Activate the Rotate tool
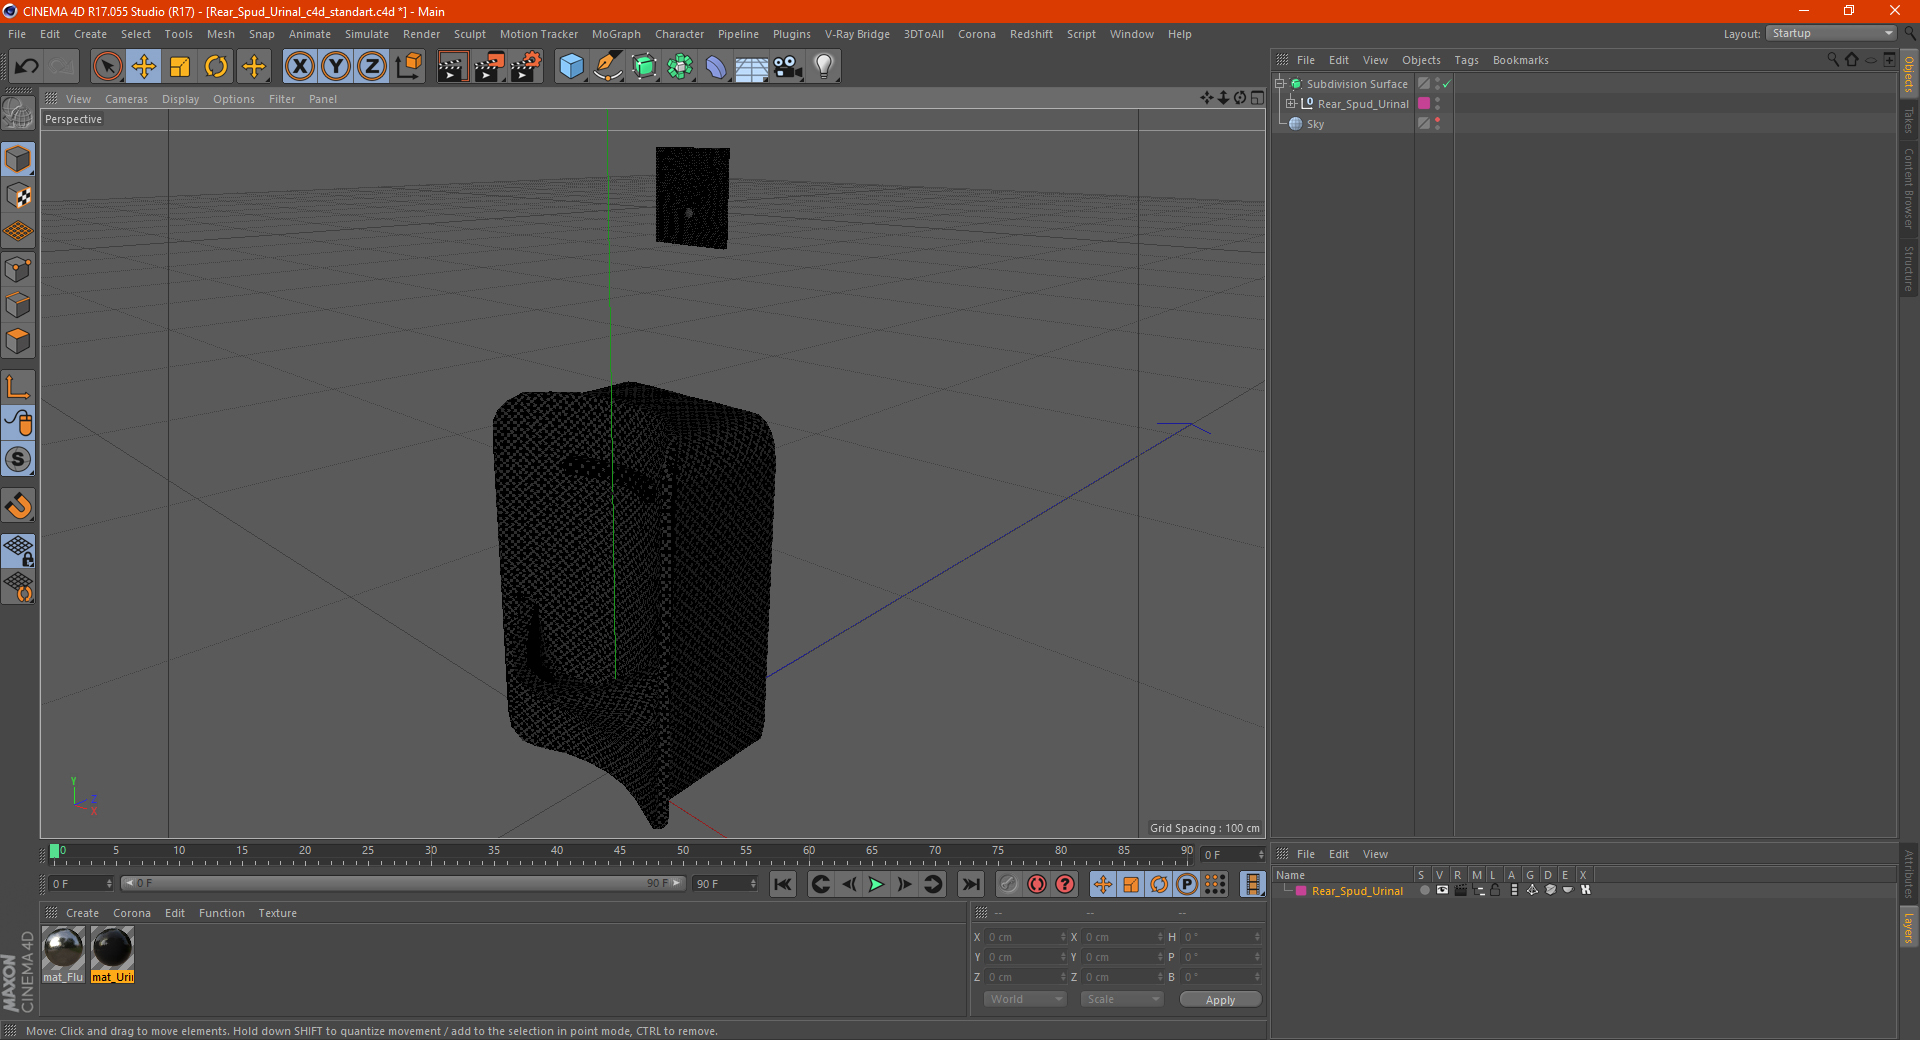This screenshot has width=1920, height=1040. 216,67
